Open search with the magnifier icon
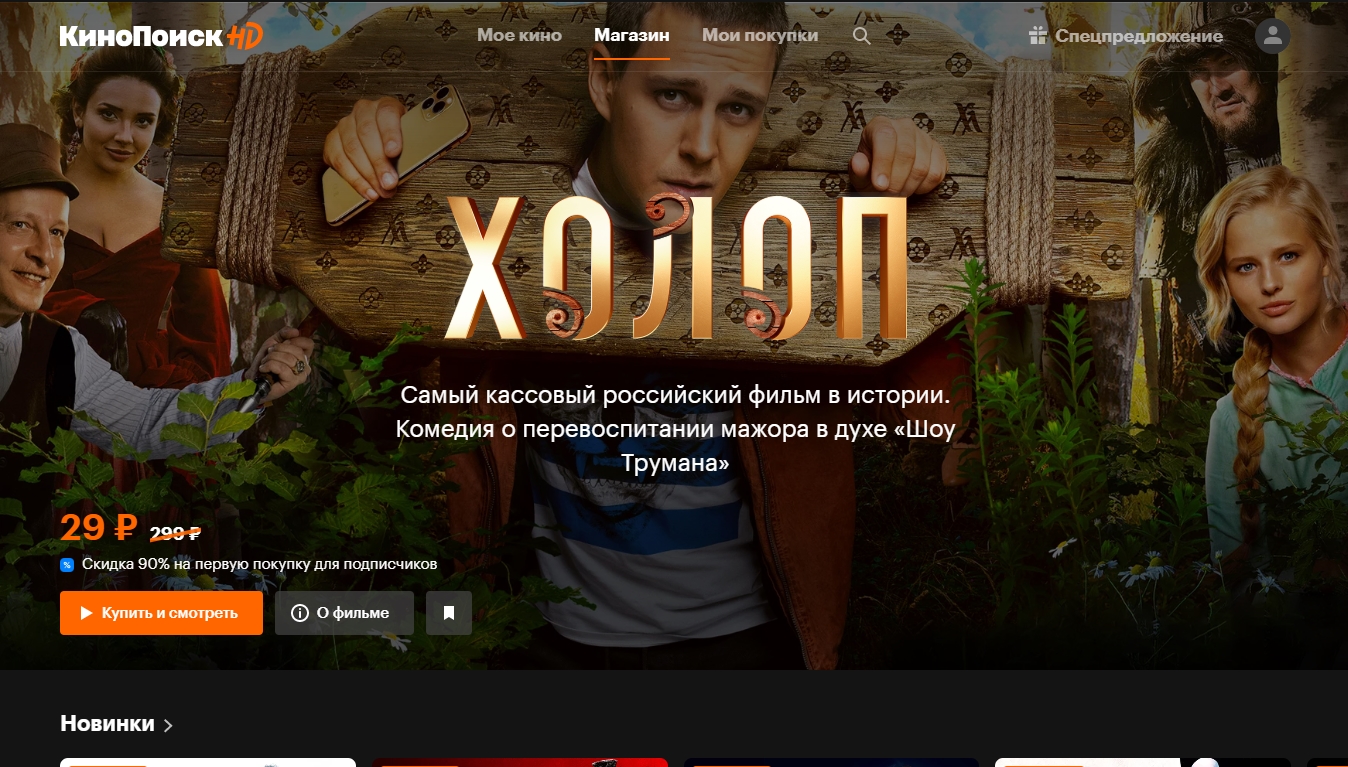Viewport: 1348px width, 767px height. pos(861,36)
